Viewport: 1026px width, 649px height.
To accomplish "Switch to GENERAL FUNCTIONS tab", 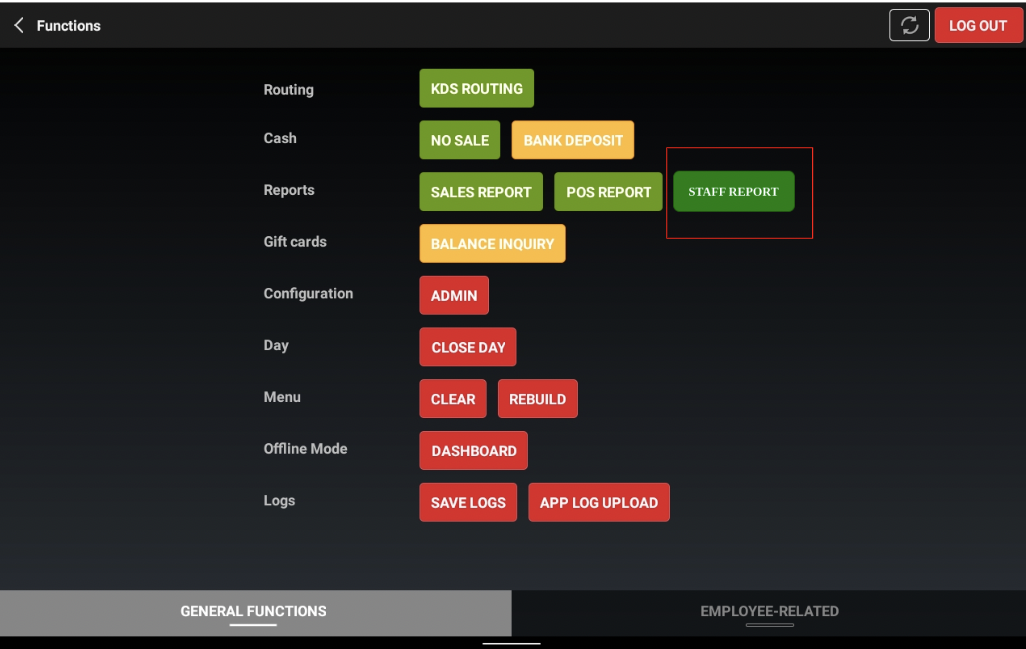I will tap(255, 612).
